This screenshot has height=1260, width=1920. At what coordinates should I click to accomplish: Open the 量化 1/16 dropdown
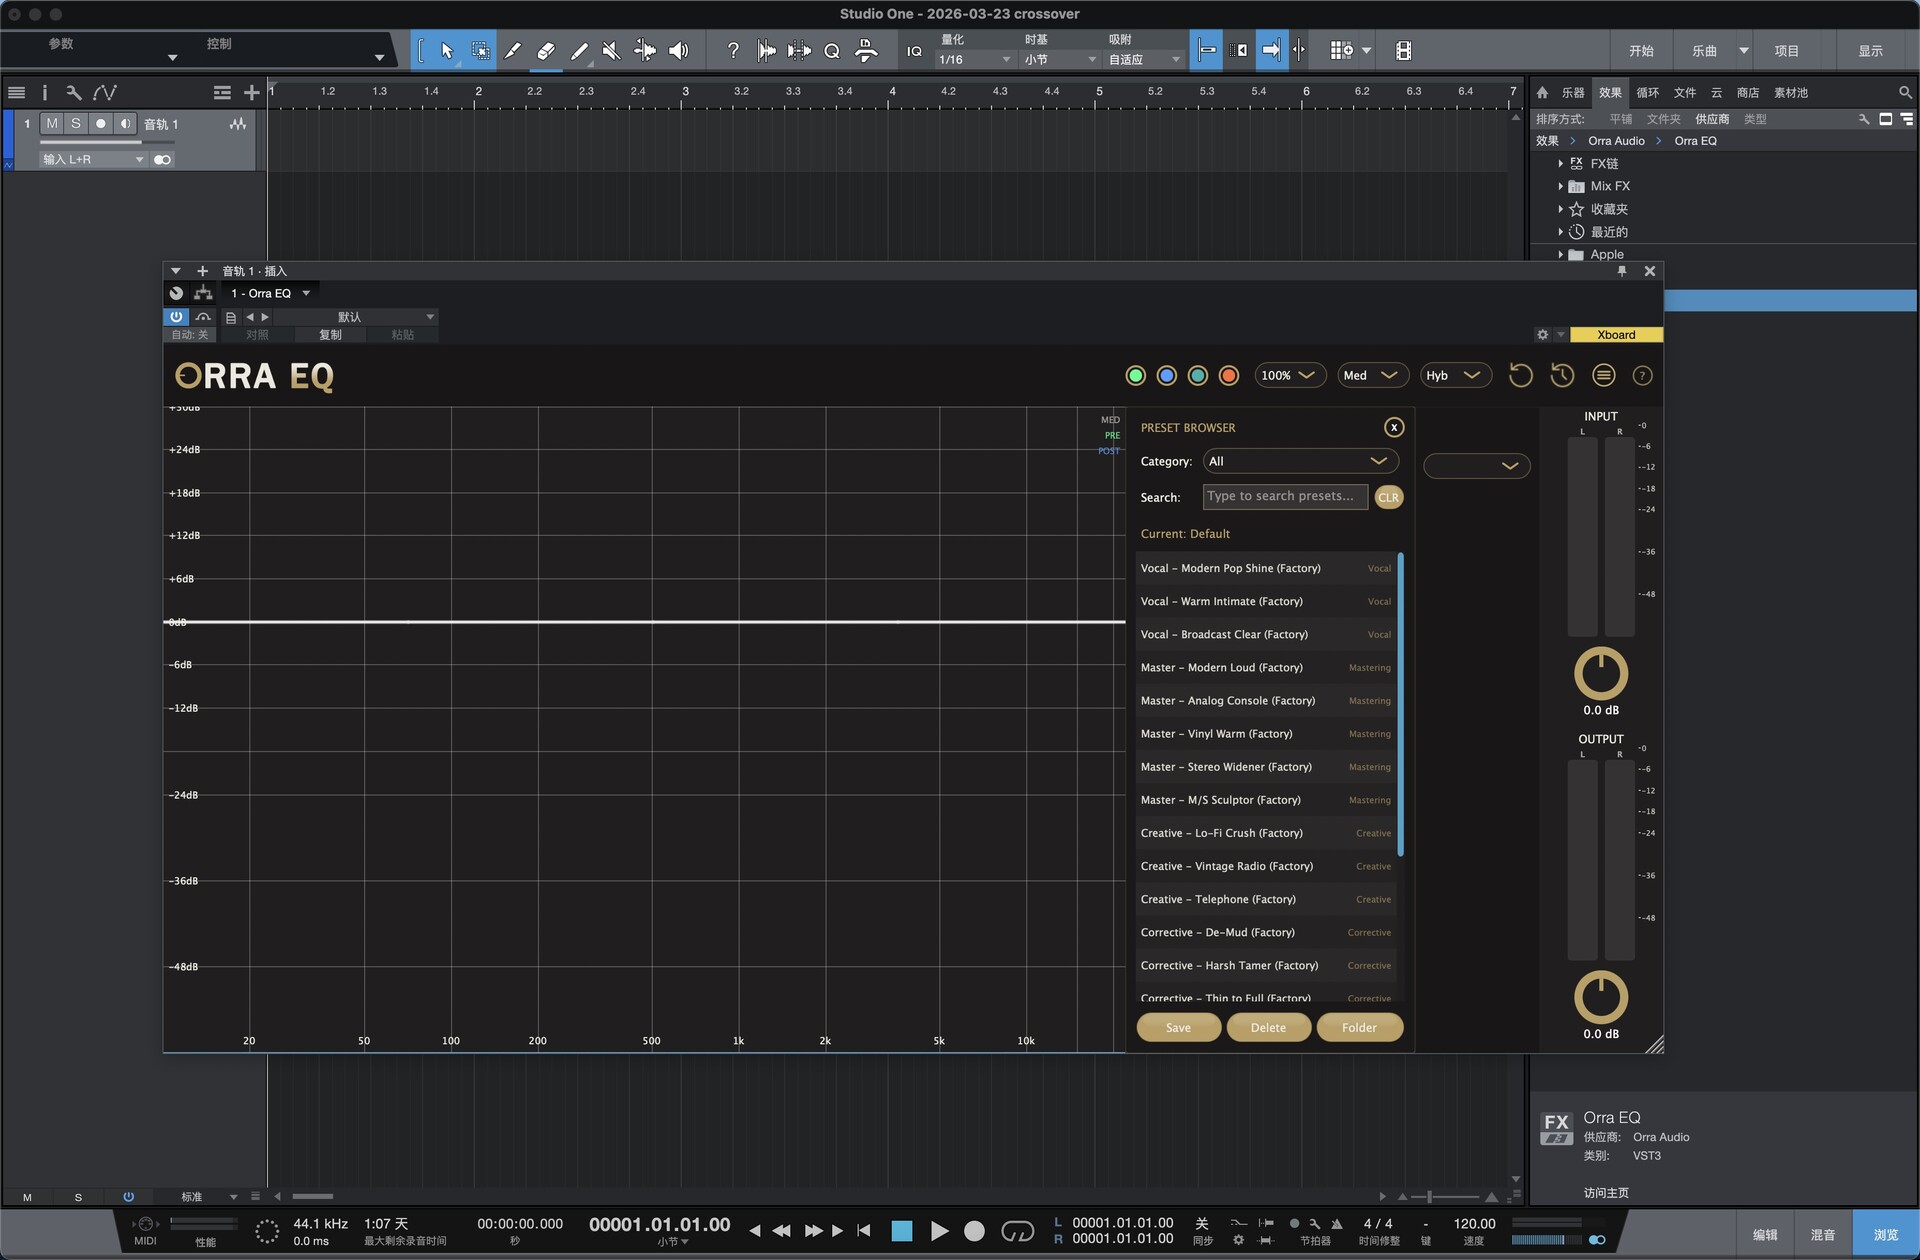tap(974, 60)
